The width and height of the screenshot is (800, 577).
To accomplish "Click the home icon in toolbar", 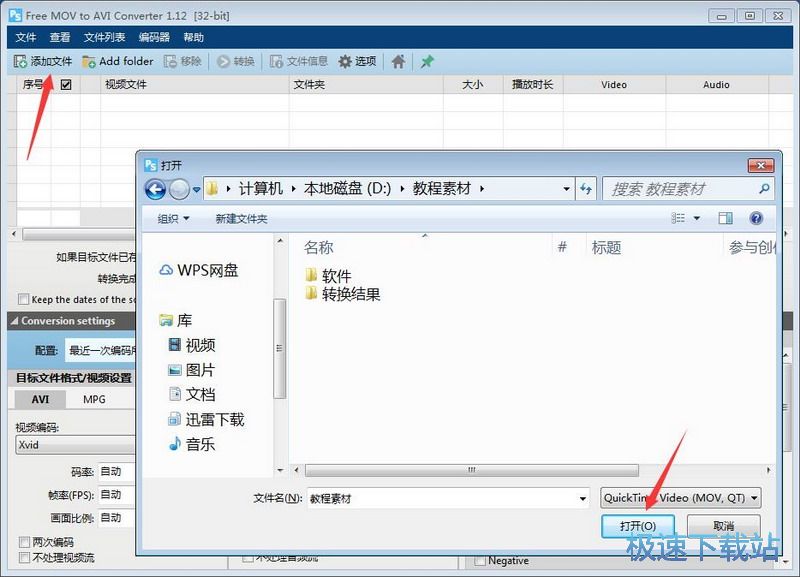I will tap(398, 61).
